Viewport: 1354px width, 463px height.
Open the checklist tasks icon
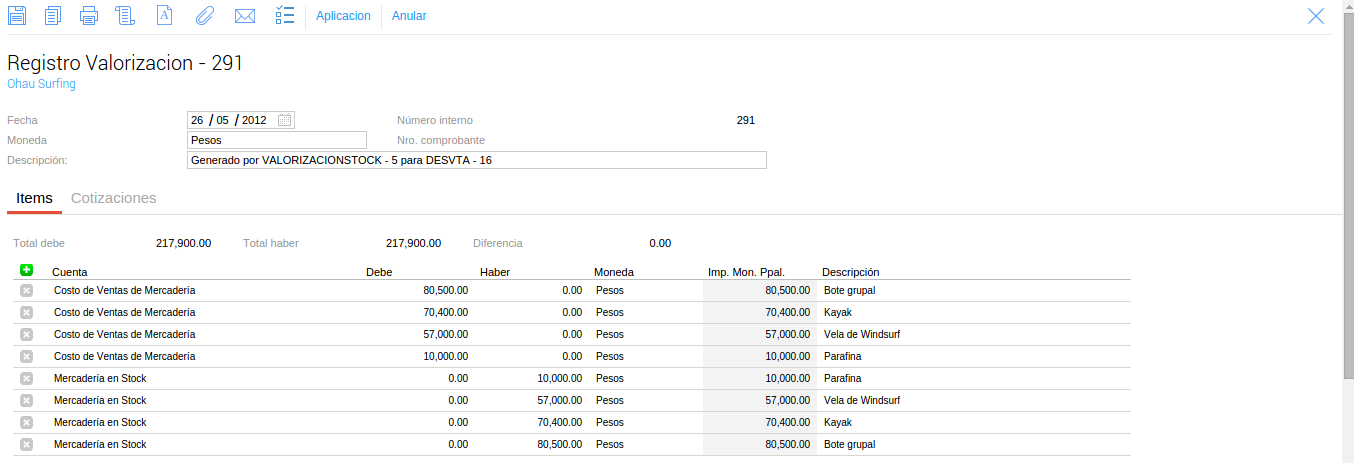coord(284,15)
